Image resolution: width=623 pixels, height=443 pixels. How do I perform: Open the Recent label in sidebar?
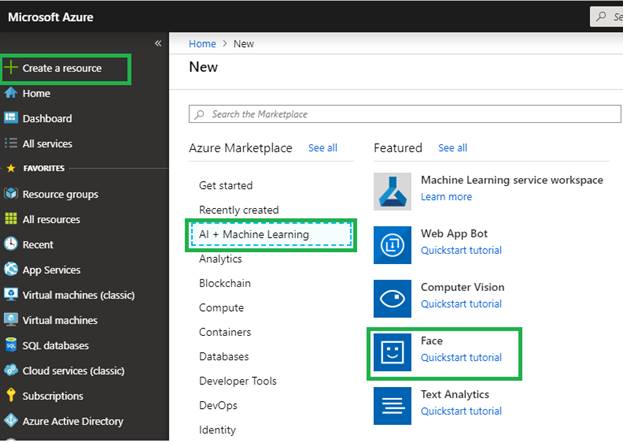click(x=37, y=245)
